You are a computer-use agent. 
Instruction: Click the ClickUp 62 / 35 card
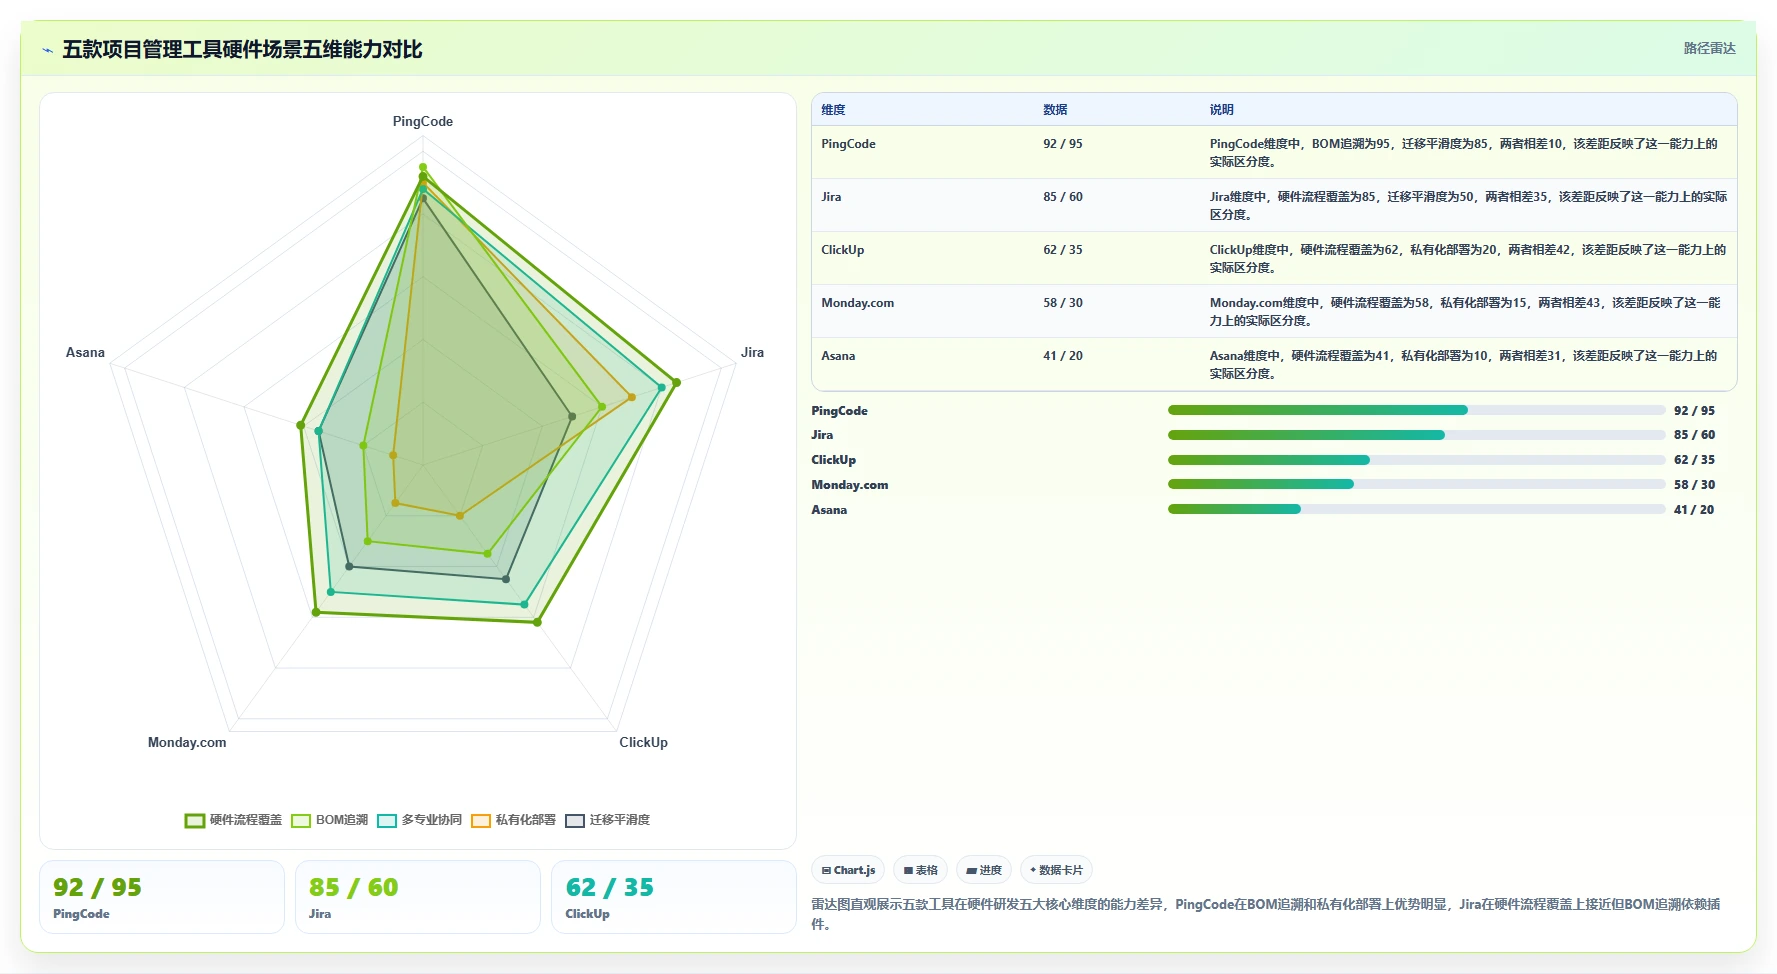point(674,897)
